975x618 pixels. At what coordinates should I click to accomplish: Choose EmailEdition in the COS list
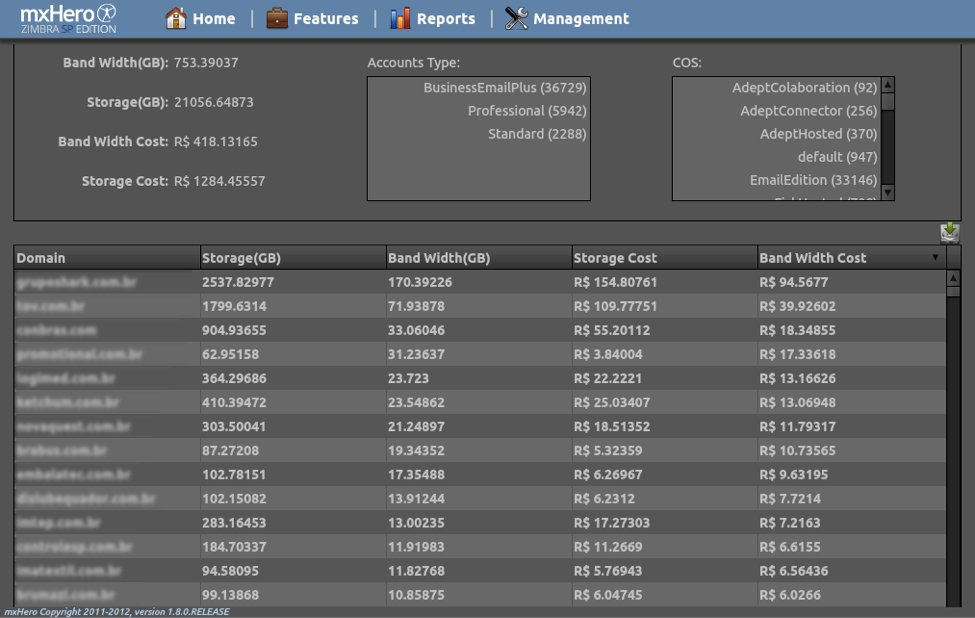(813, 180)
